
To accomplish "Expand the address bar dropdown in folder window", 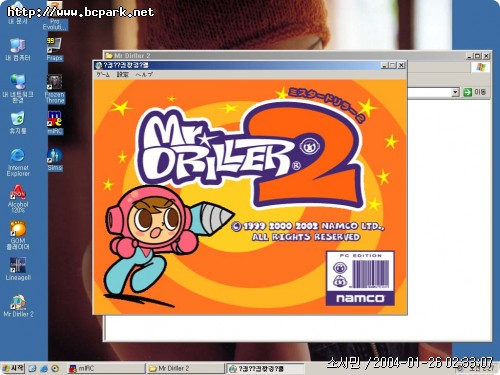I will [x=455, y=92].
